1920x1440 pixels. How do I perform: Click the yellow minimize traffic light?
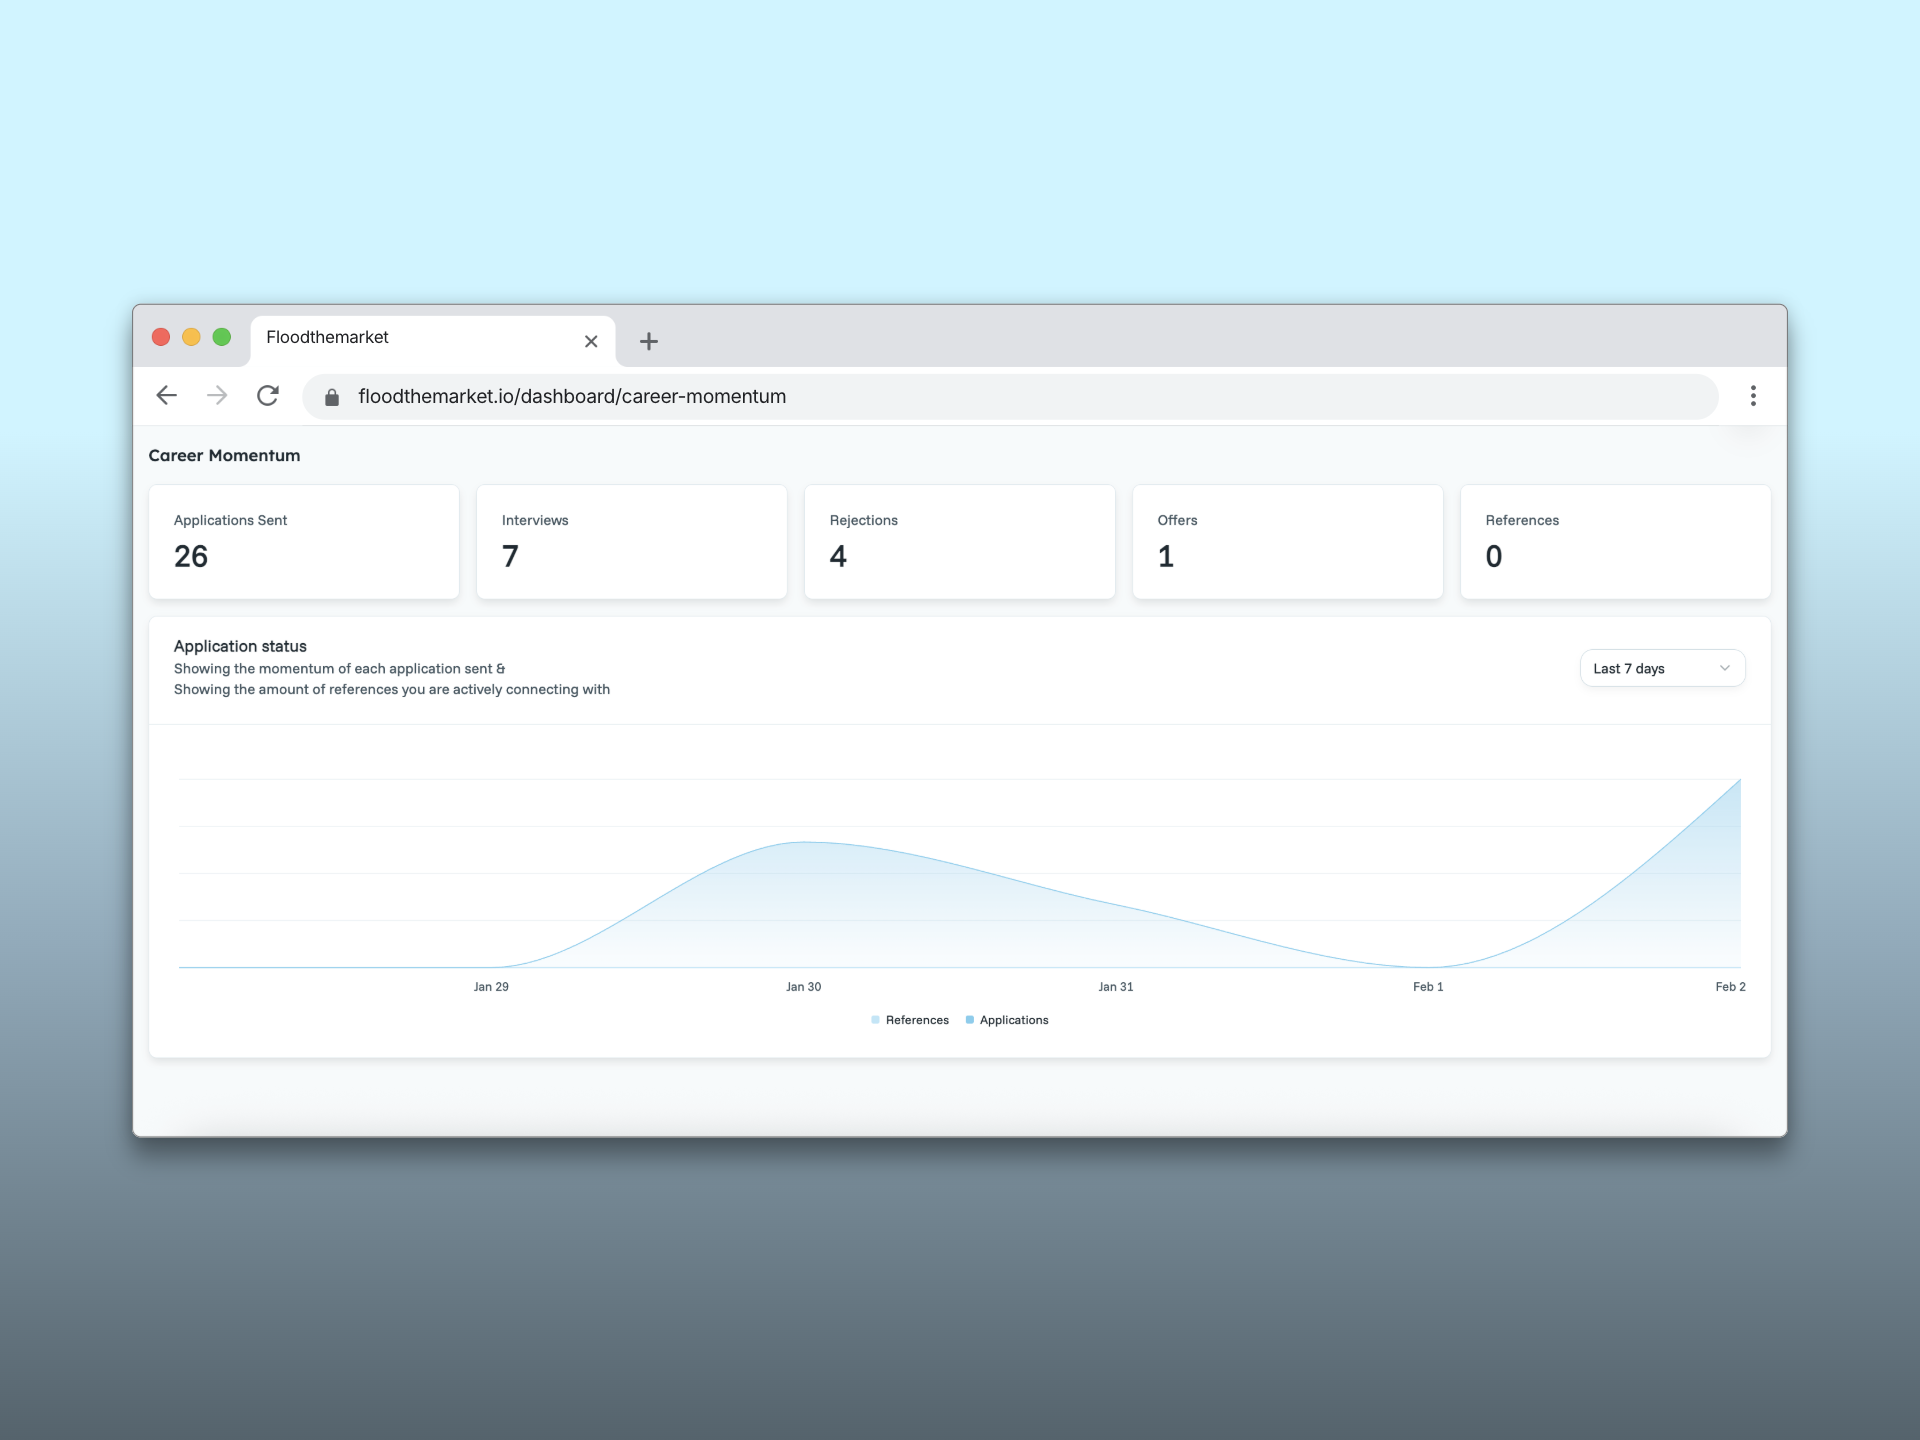[x=191, y=337]
